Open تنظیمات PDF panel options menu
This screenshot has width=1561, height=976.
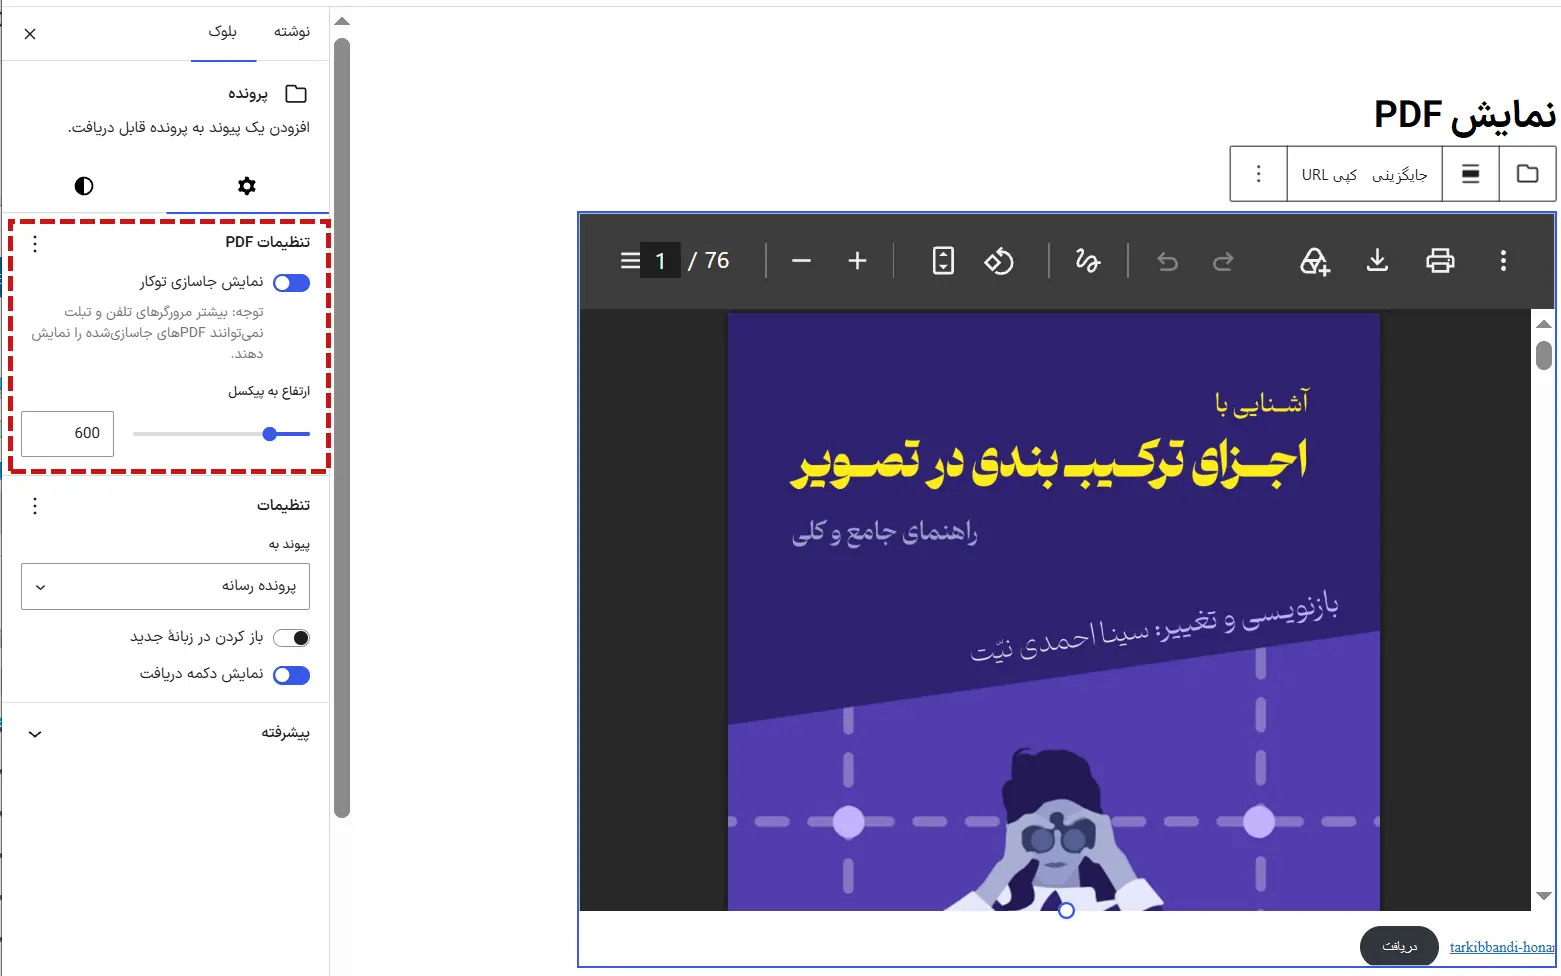(x=35, y=243)
